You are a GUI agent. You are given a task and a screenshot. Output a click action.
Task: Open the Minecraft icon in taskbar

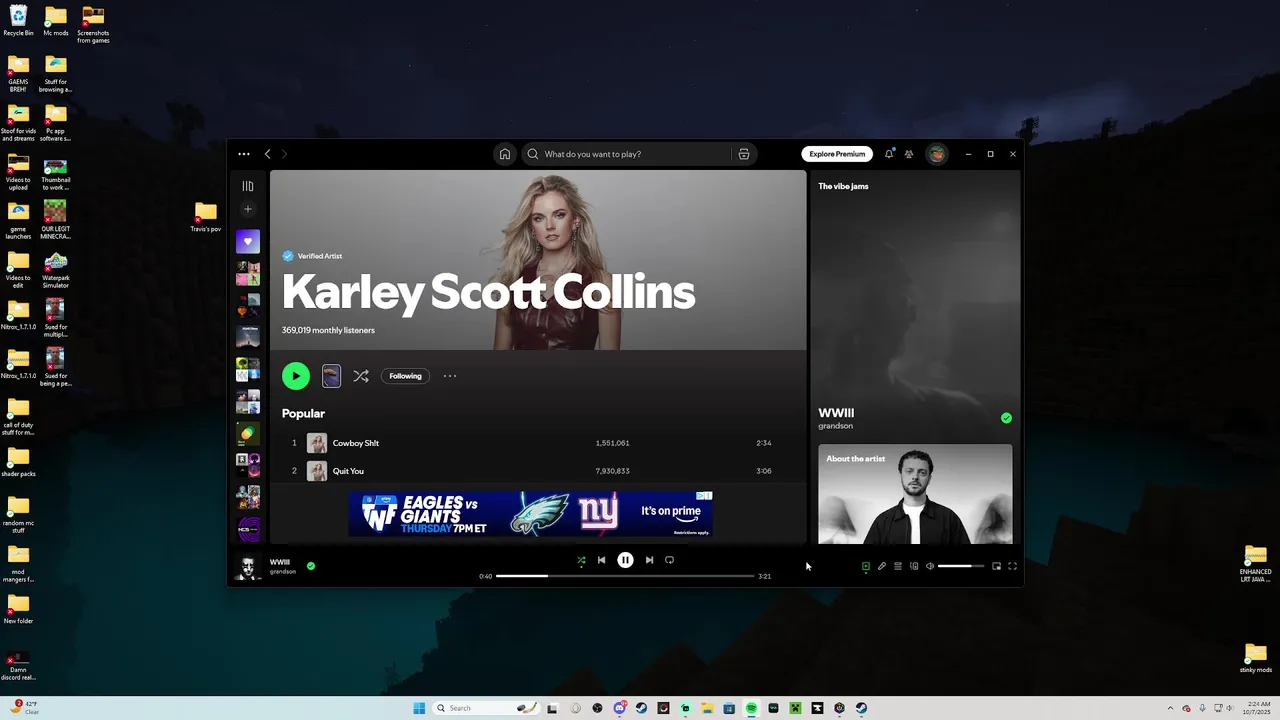[795, 708]
